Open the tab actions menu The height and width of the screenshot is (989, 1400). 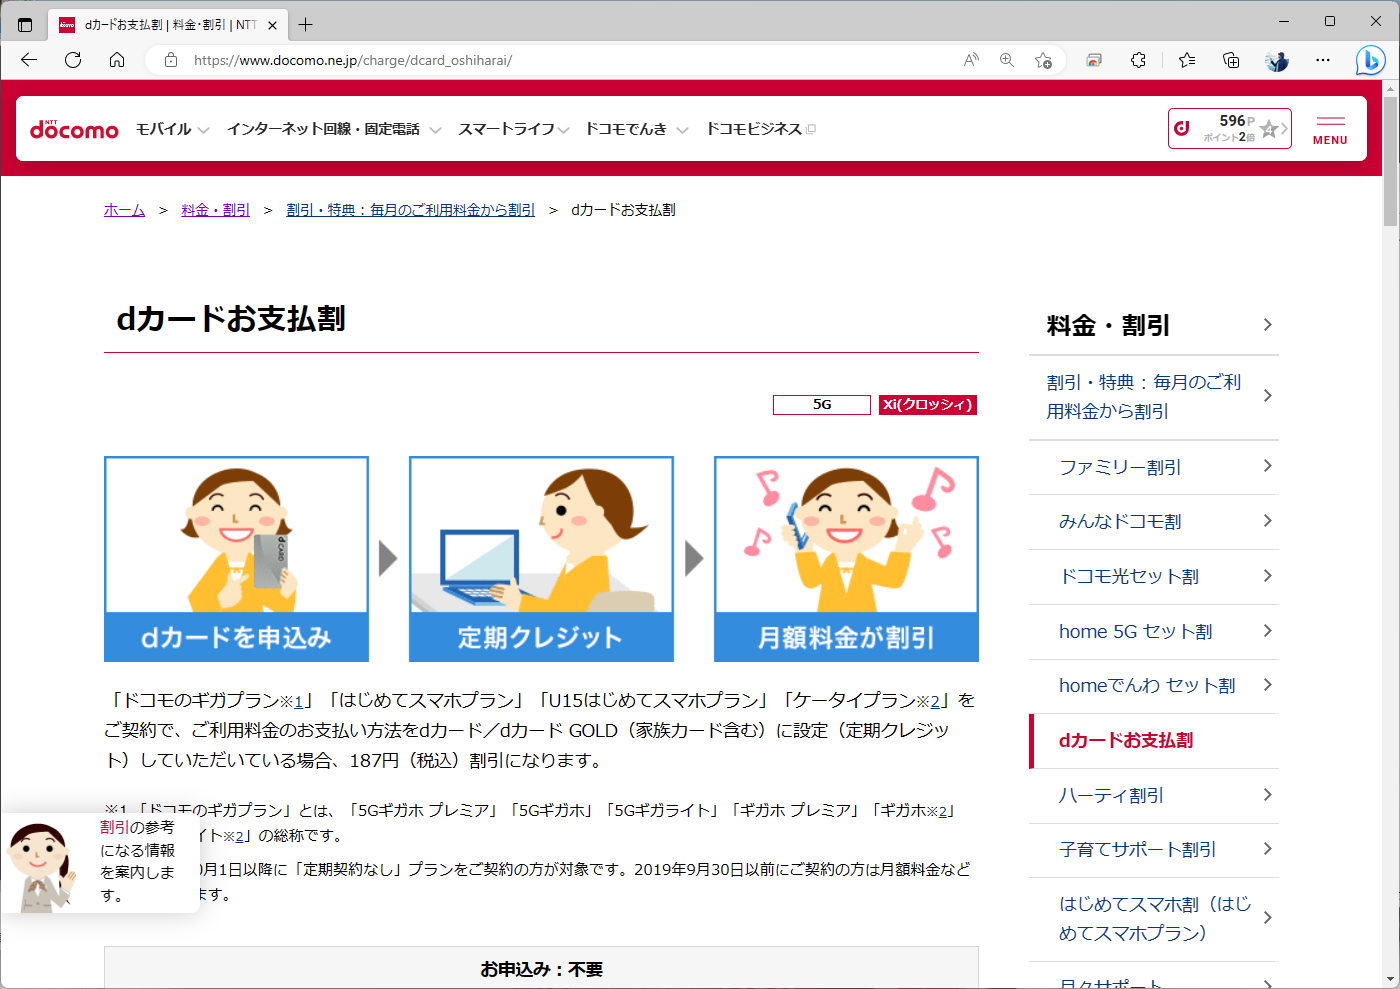(25, 25)
